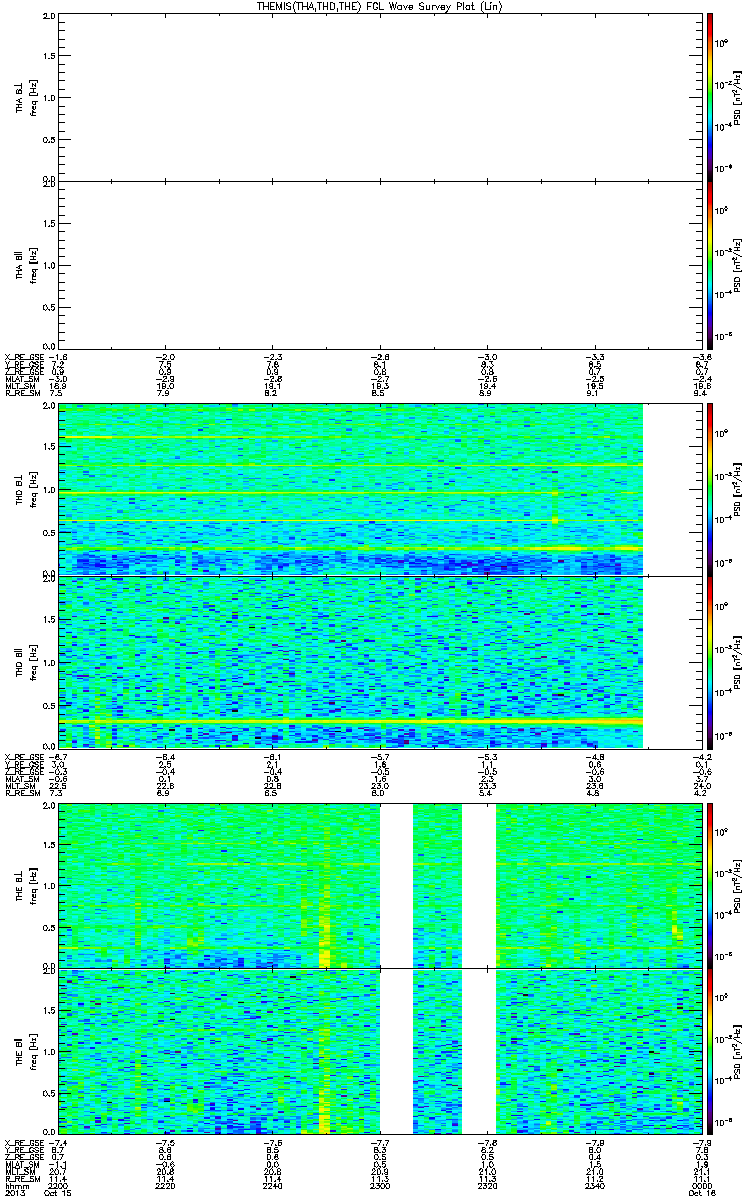Click the 2300 time tick label at bottom
The height and width of the screenshot is (1200, 750).
click(378, 1185)
